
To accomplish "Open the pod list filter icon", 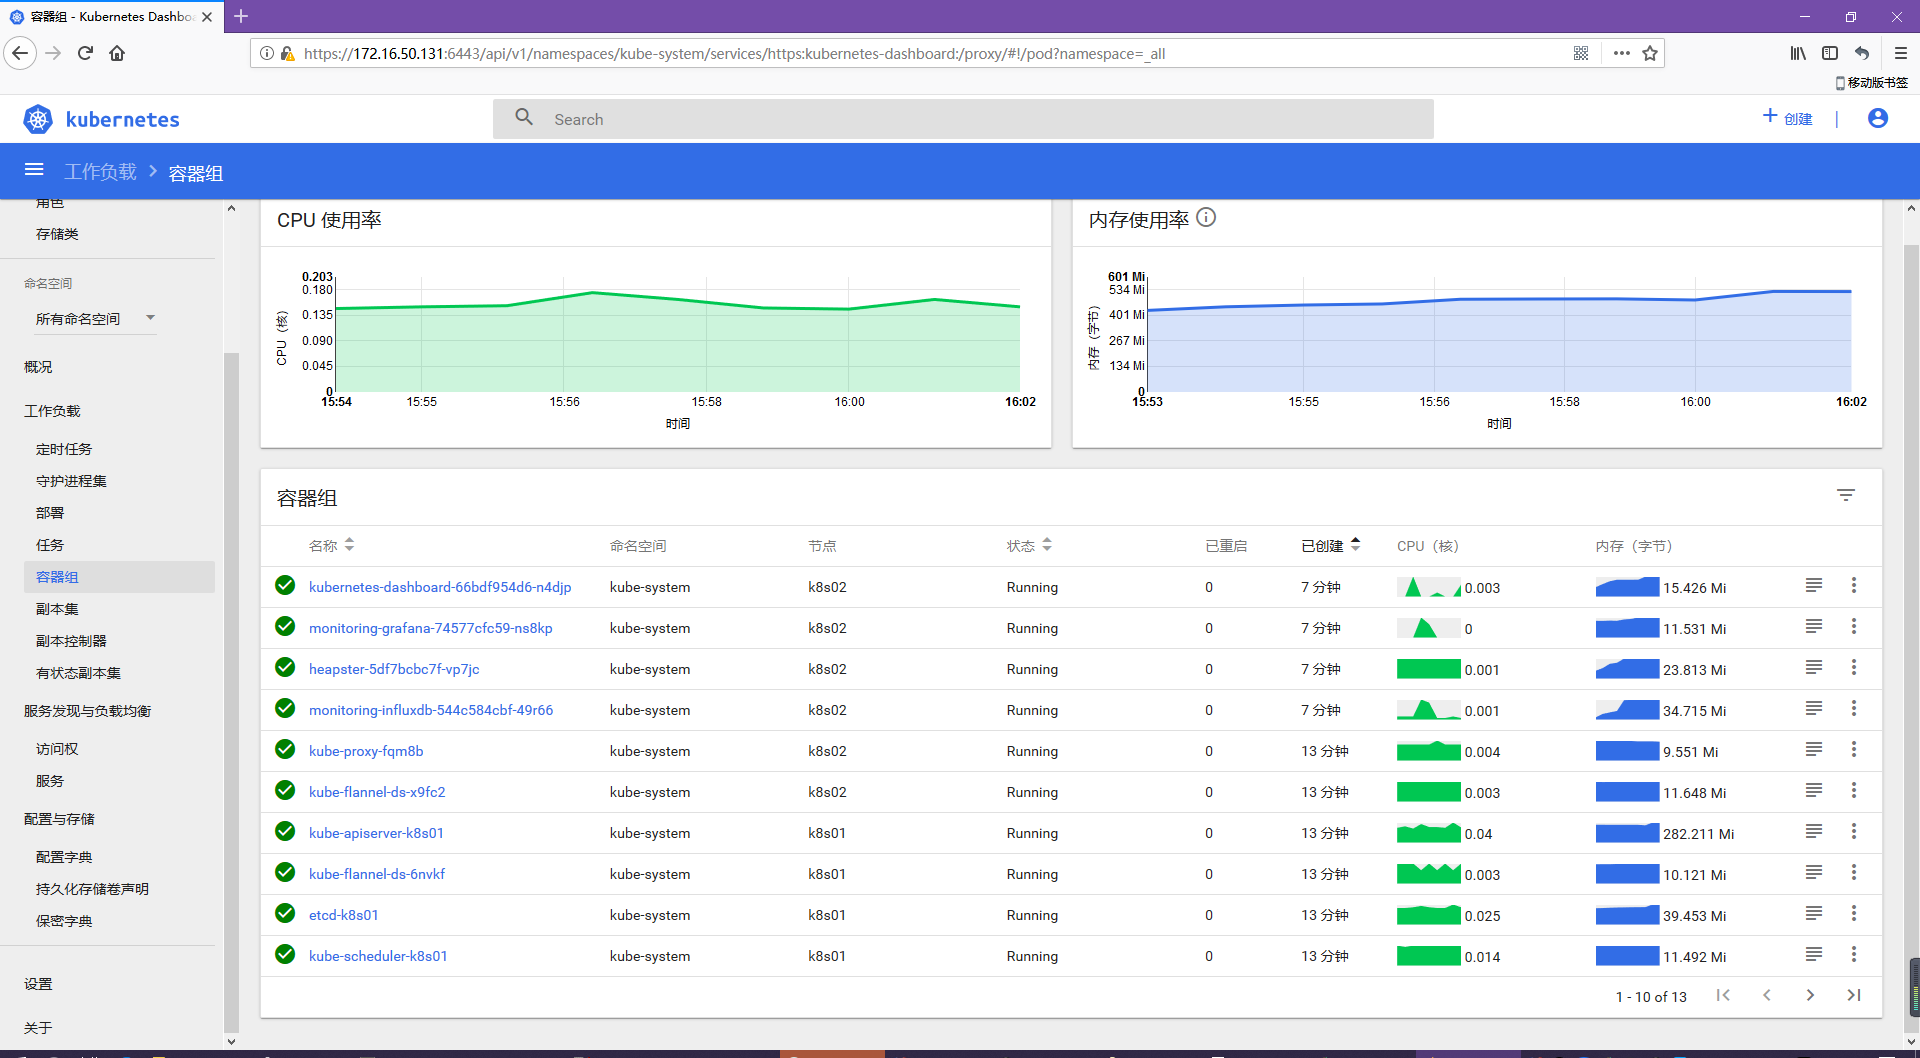I will tap(1846, 495).
